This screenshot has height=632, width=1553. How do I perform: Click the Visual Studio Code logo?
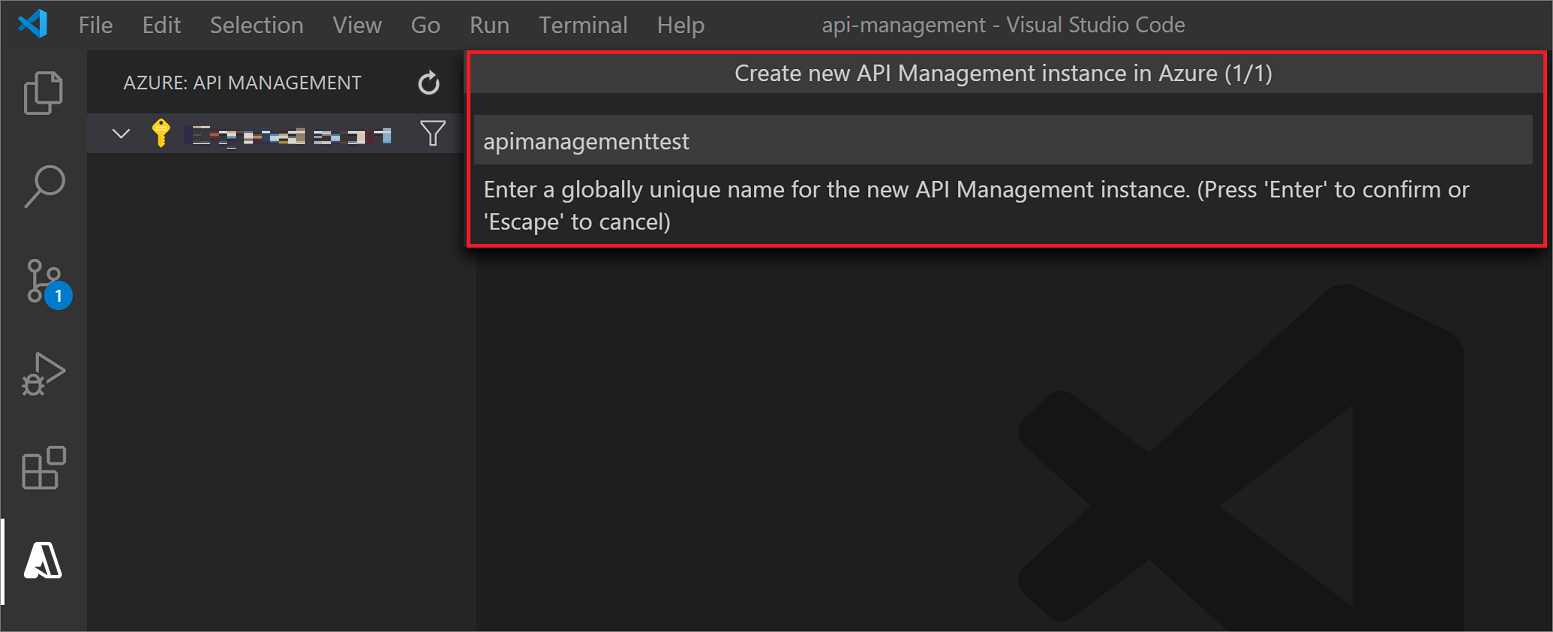[x=32, y=24]
